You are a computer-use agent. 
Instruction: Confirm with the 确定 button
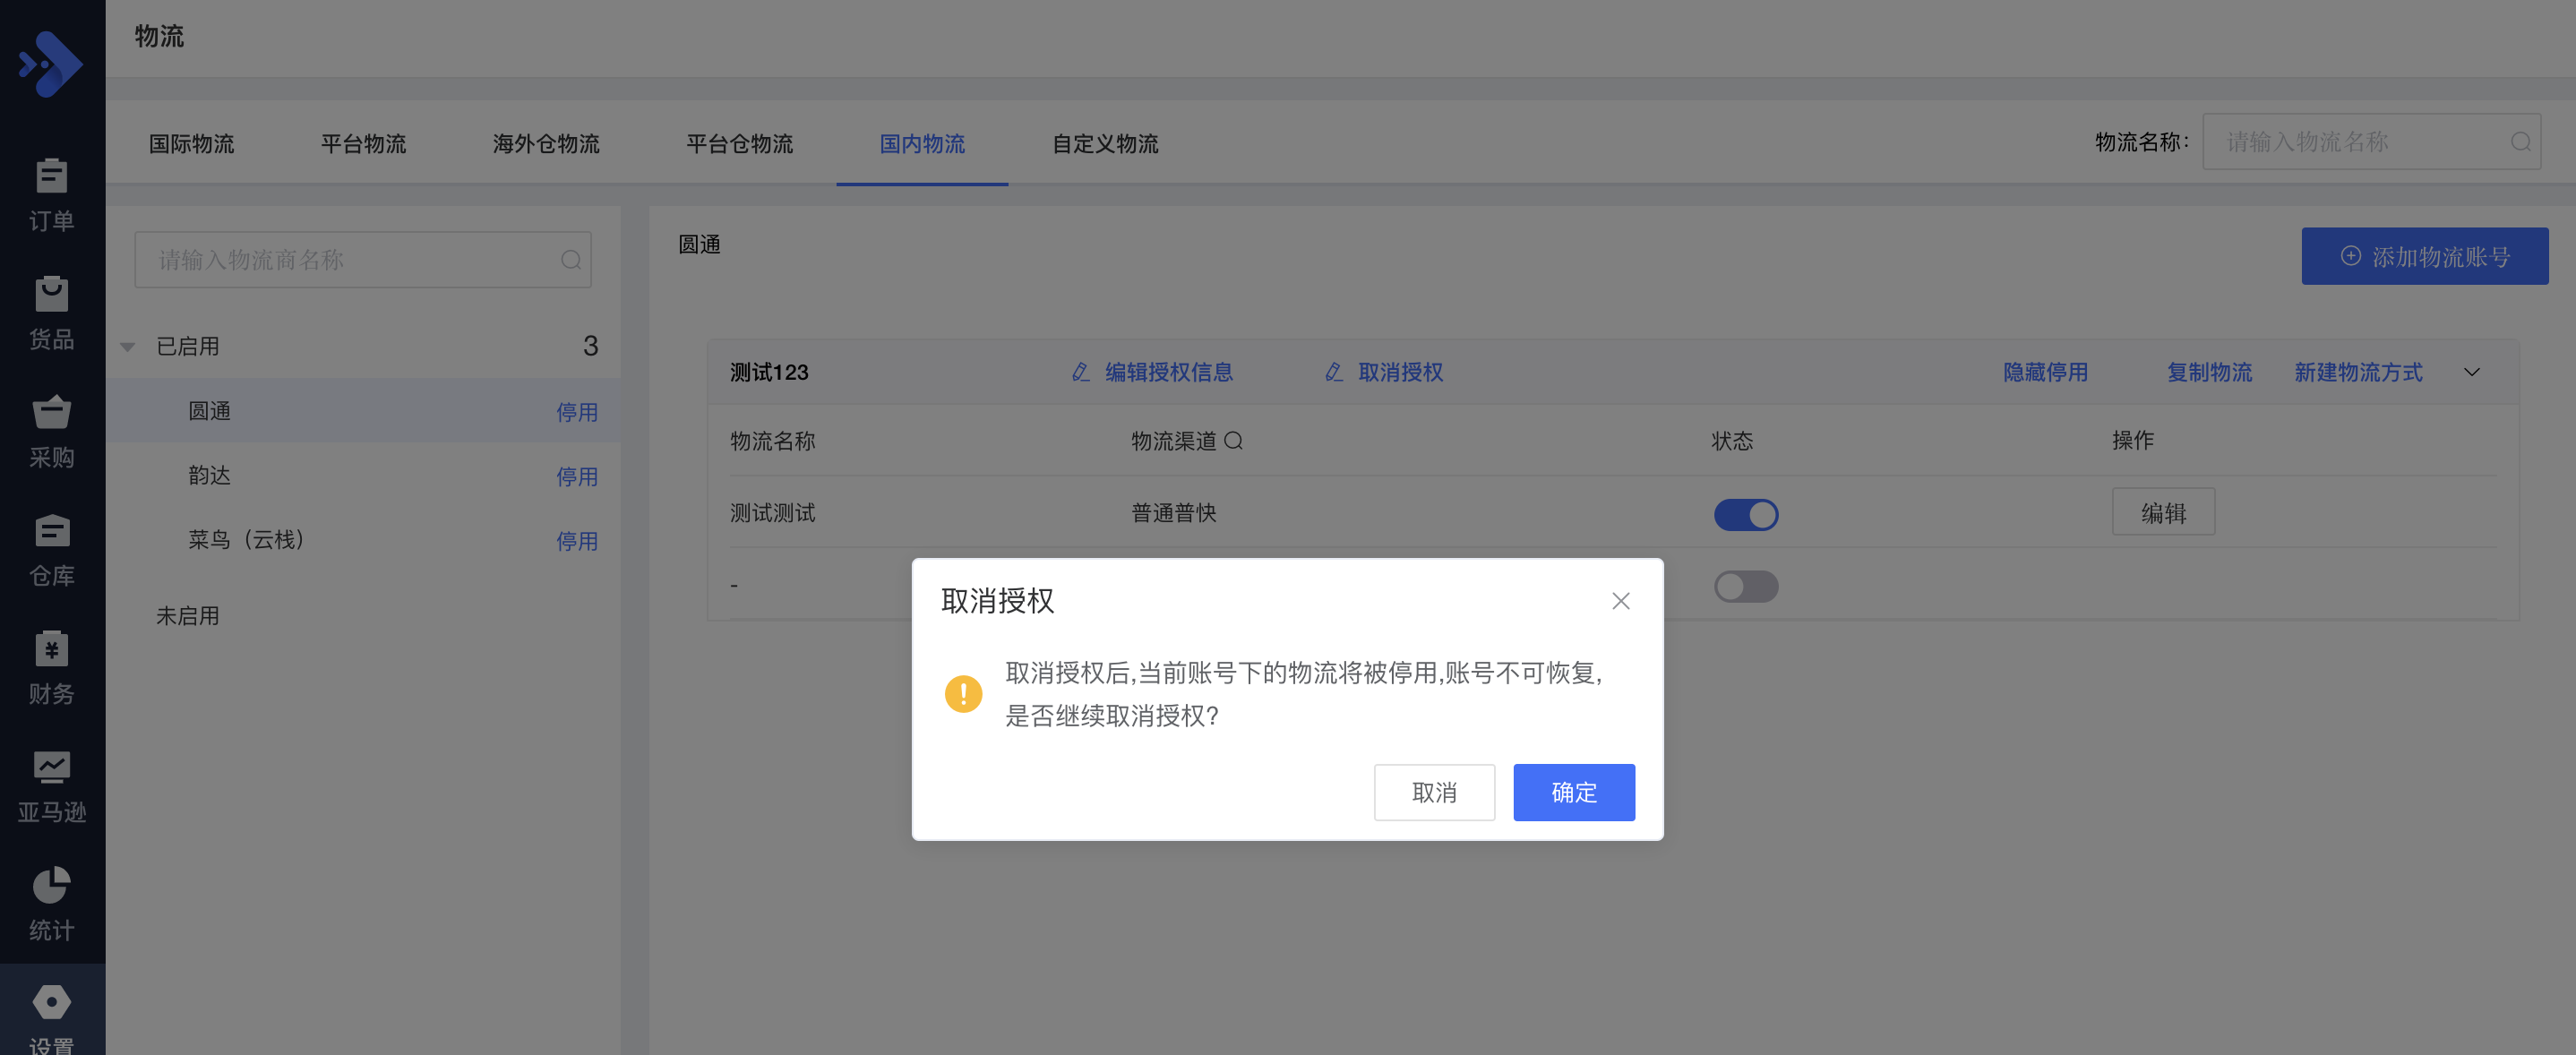tap(1573, 792)
